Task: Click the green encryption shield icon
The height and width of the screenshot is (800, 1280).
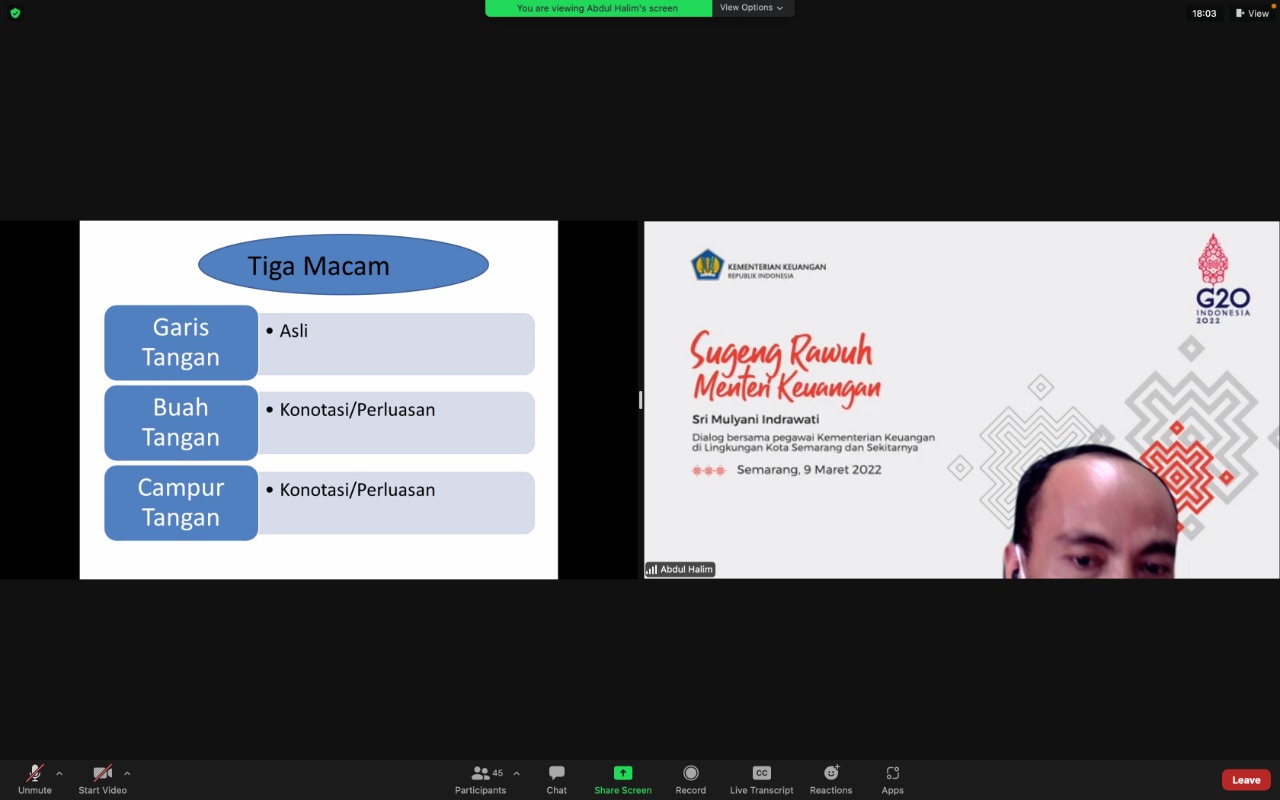Action: tap(15, 13)
